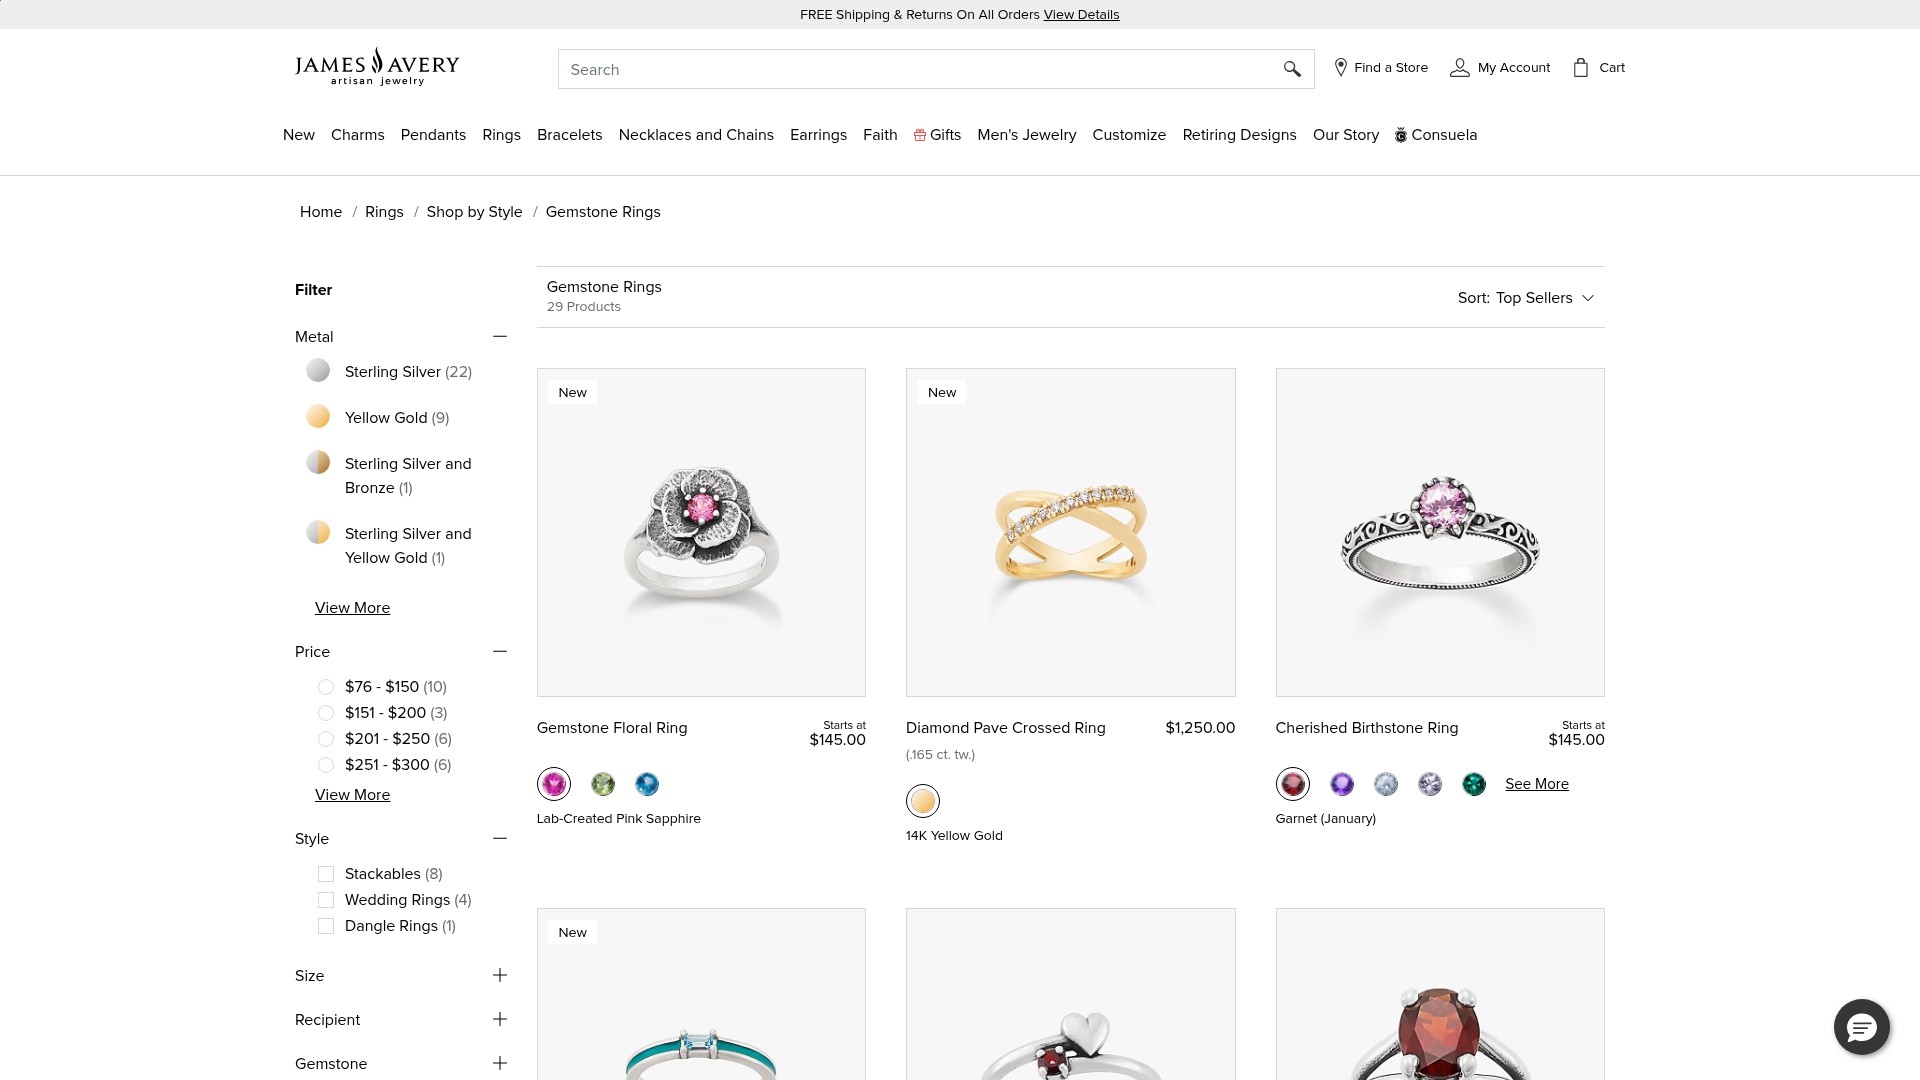
Task: Open Diamond Pave Crossed Ring product title
Action: point(1006,728)
